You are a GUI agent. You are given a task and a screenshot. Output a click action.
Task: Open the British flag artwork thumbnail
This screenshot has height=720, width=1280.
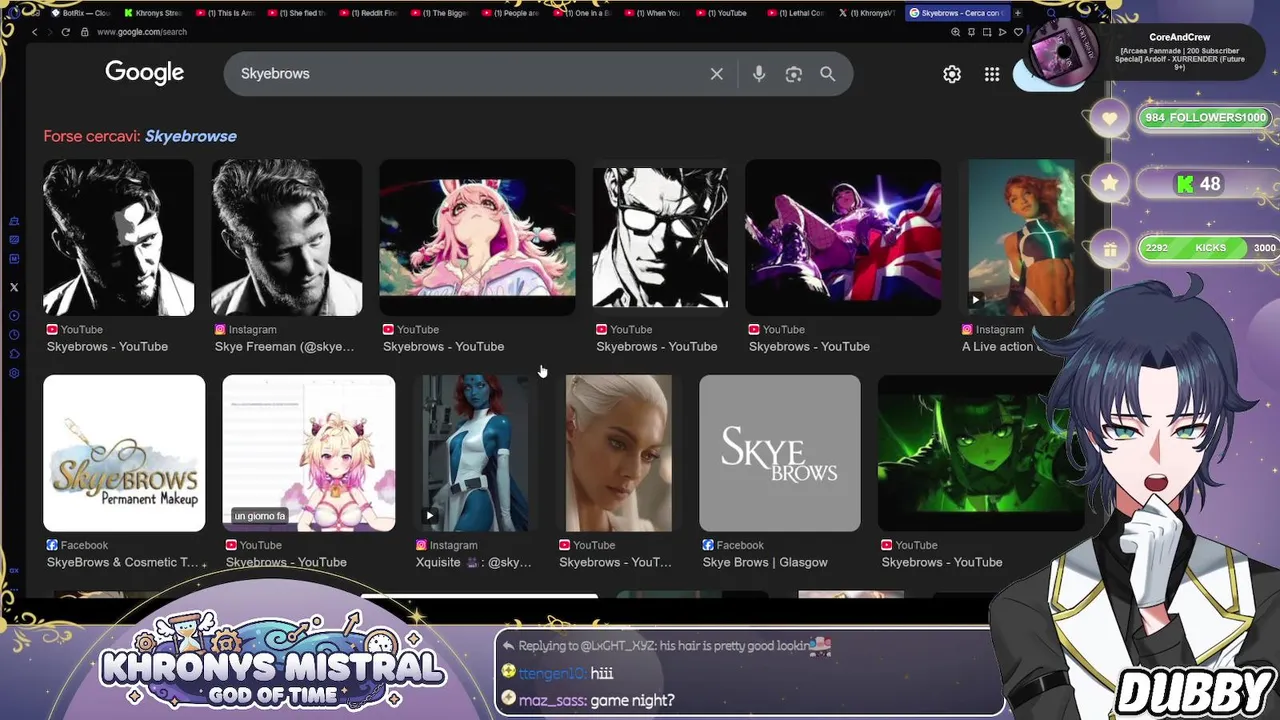pos(843,238)
